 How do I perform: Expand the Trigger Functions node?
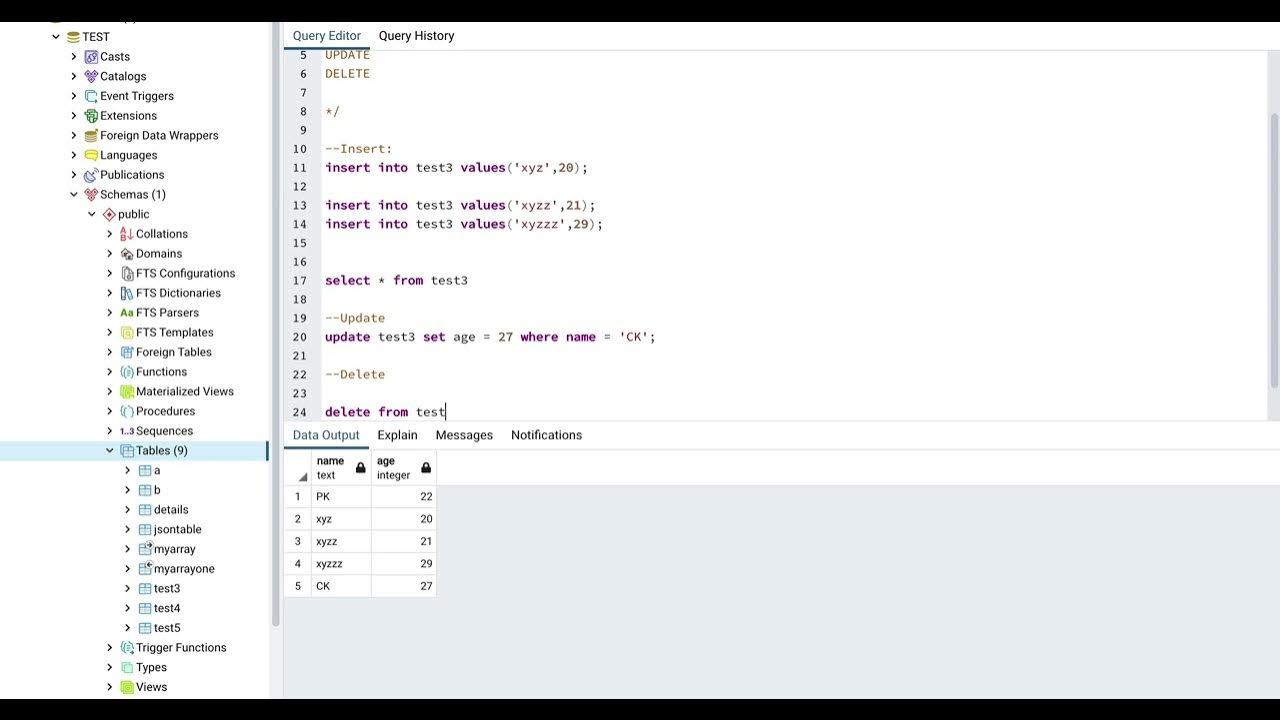[x=110, y=648]
